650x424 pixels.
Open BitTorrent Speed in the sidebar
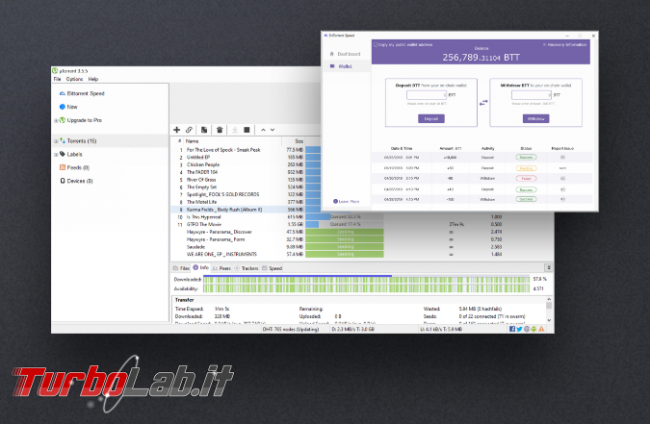(x=82, y=93)
